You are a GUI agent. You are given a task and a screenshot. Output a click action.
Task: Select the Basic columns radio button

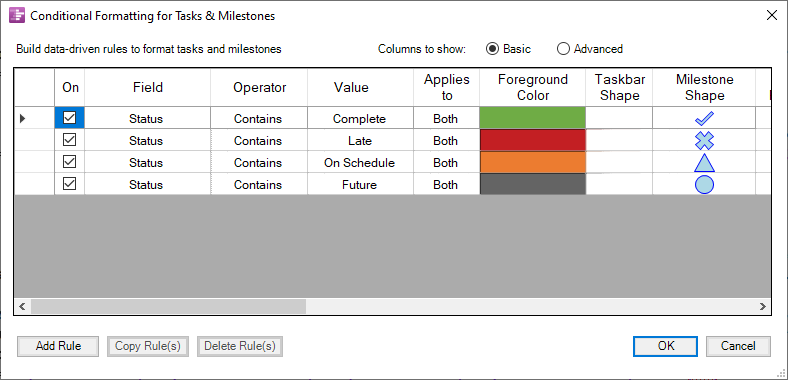pos(492,49)
